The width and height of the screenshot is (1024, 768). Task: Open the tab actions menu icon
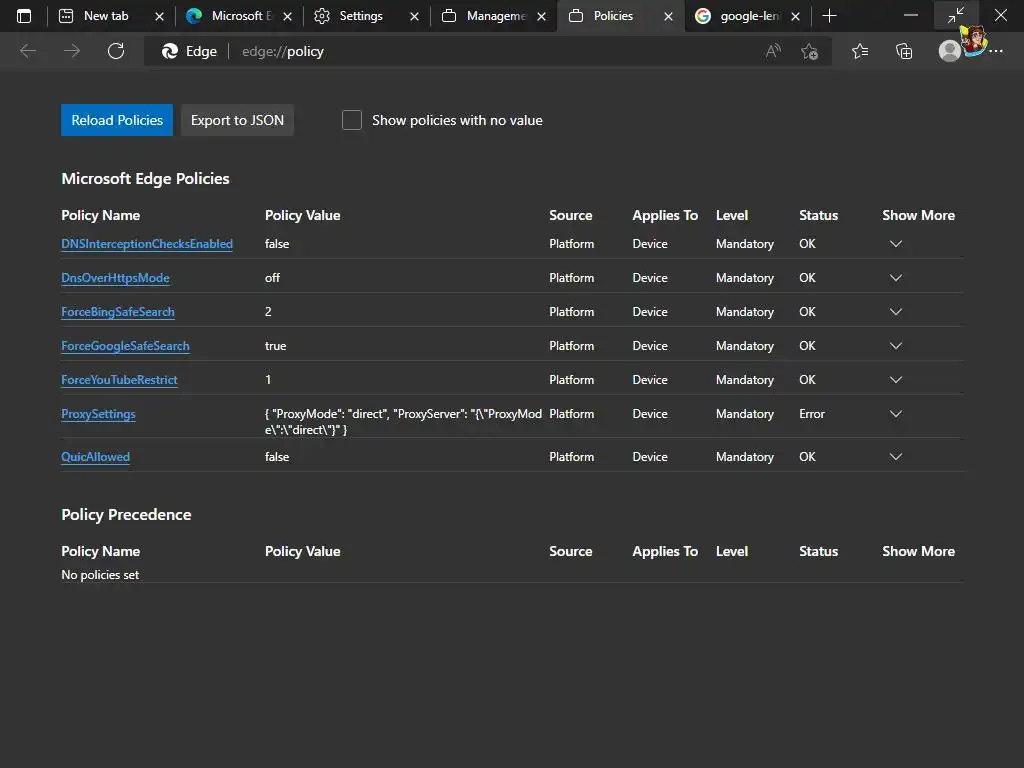point(24,16)
